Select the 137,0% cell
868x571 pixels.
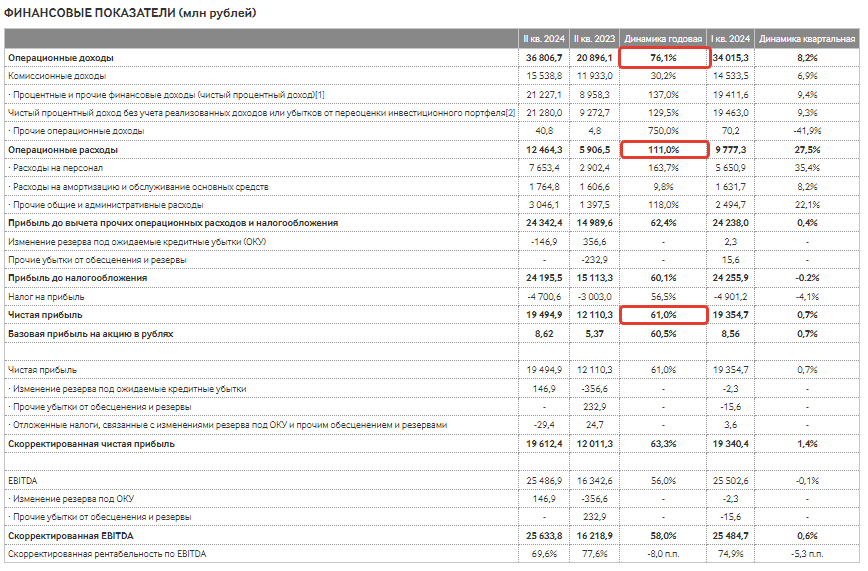point(663,95)
